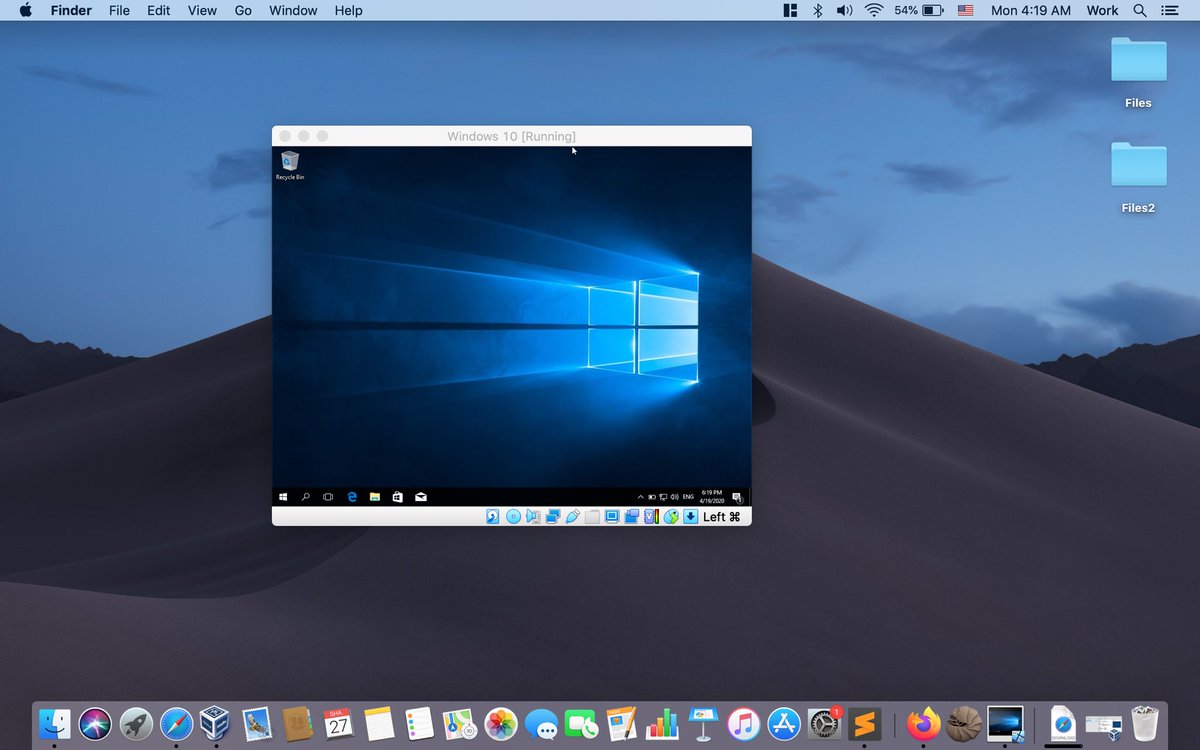Open Recycle Bin on the Windows desktop

(290, 166)
